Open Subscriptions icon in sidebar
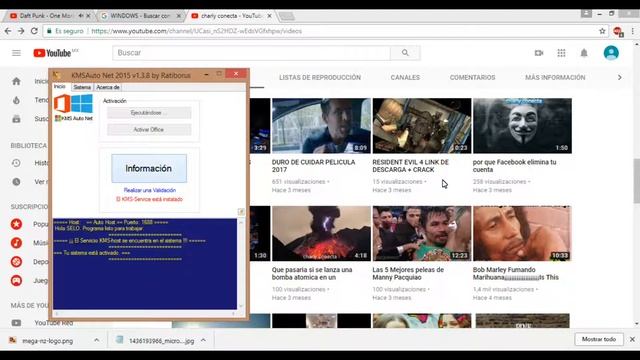Screen dimensions: 640x360 (16, 119)
